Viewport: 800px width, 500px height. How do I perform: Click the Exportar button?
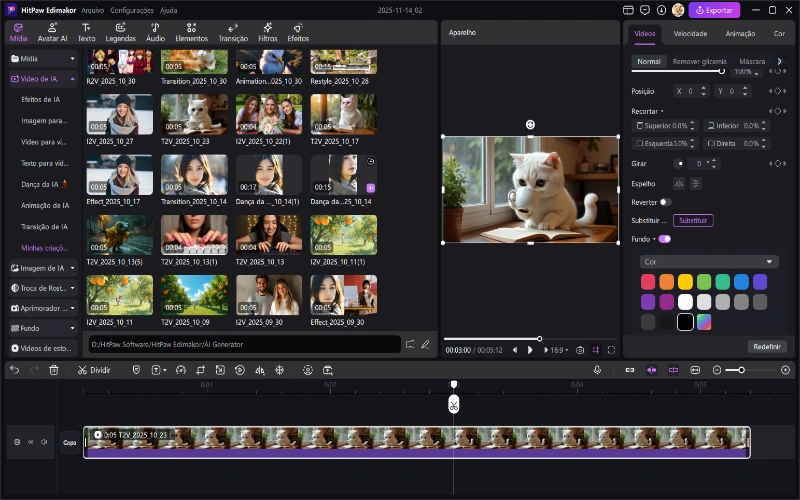tap(714, 10)
